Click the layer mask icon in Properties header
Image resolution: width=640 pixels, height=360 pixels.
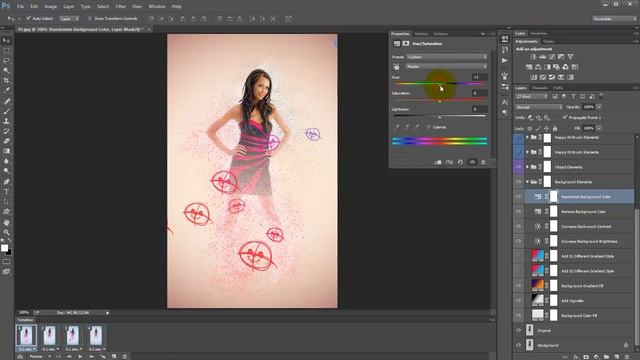click(406, 44)
